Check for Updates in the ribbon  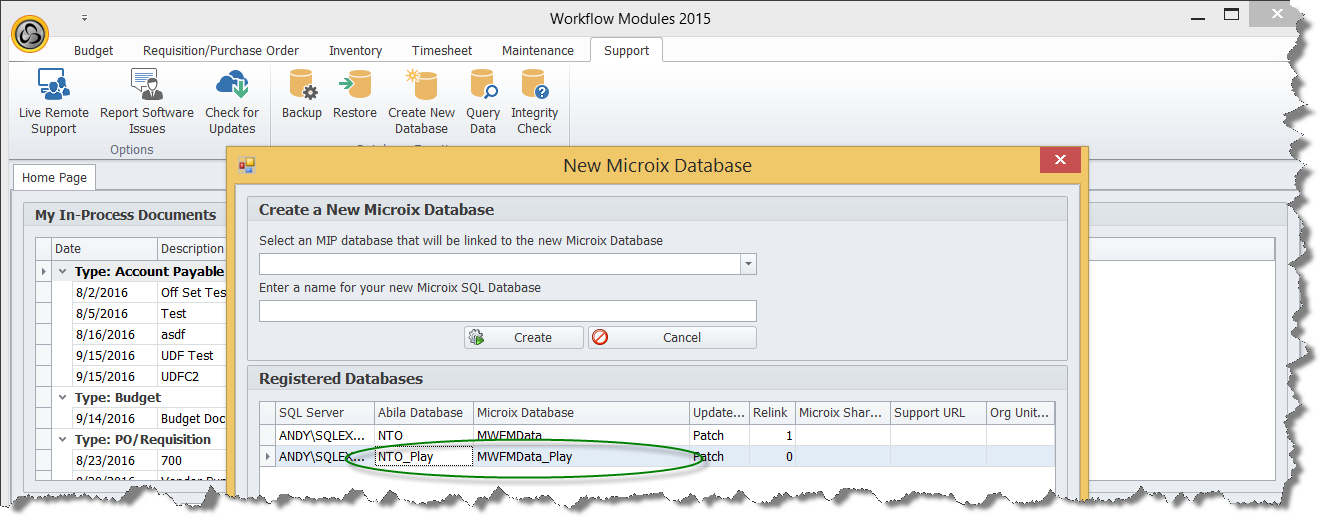click(x=232, y=102)
